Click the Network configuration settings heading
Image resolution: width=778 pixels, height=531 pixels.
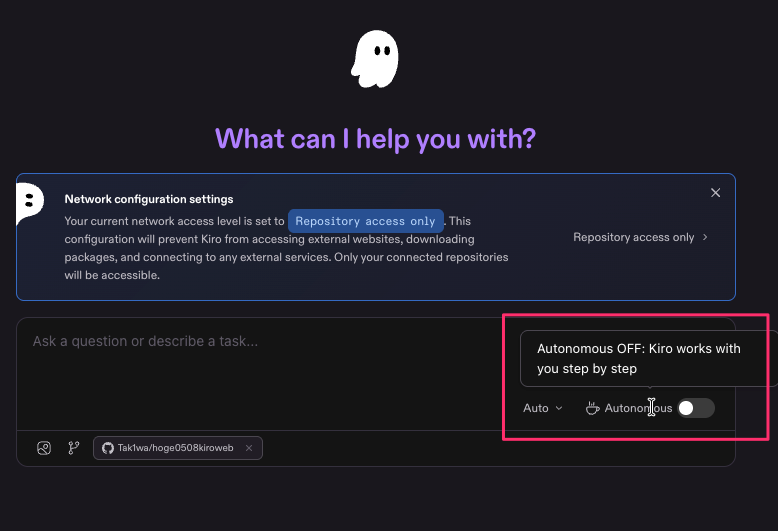click(149, 199)
